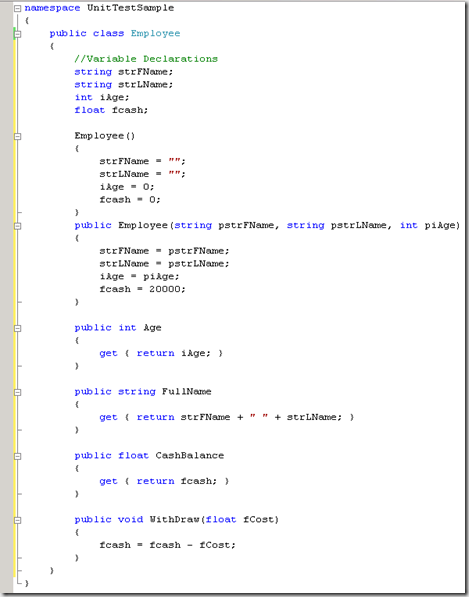Collapse the public int Age property
469x597 pixels.
pyautogui.click(x=17, y=328)
